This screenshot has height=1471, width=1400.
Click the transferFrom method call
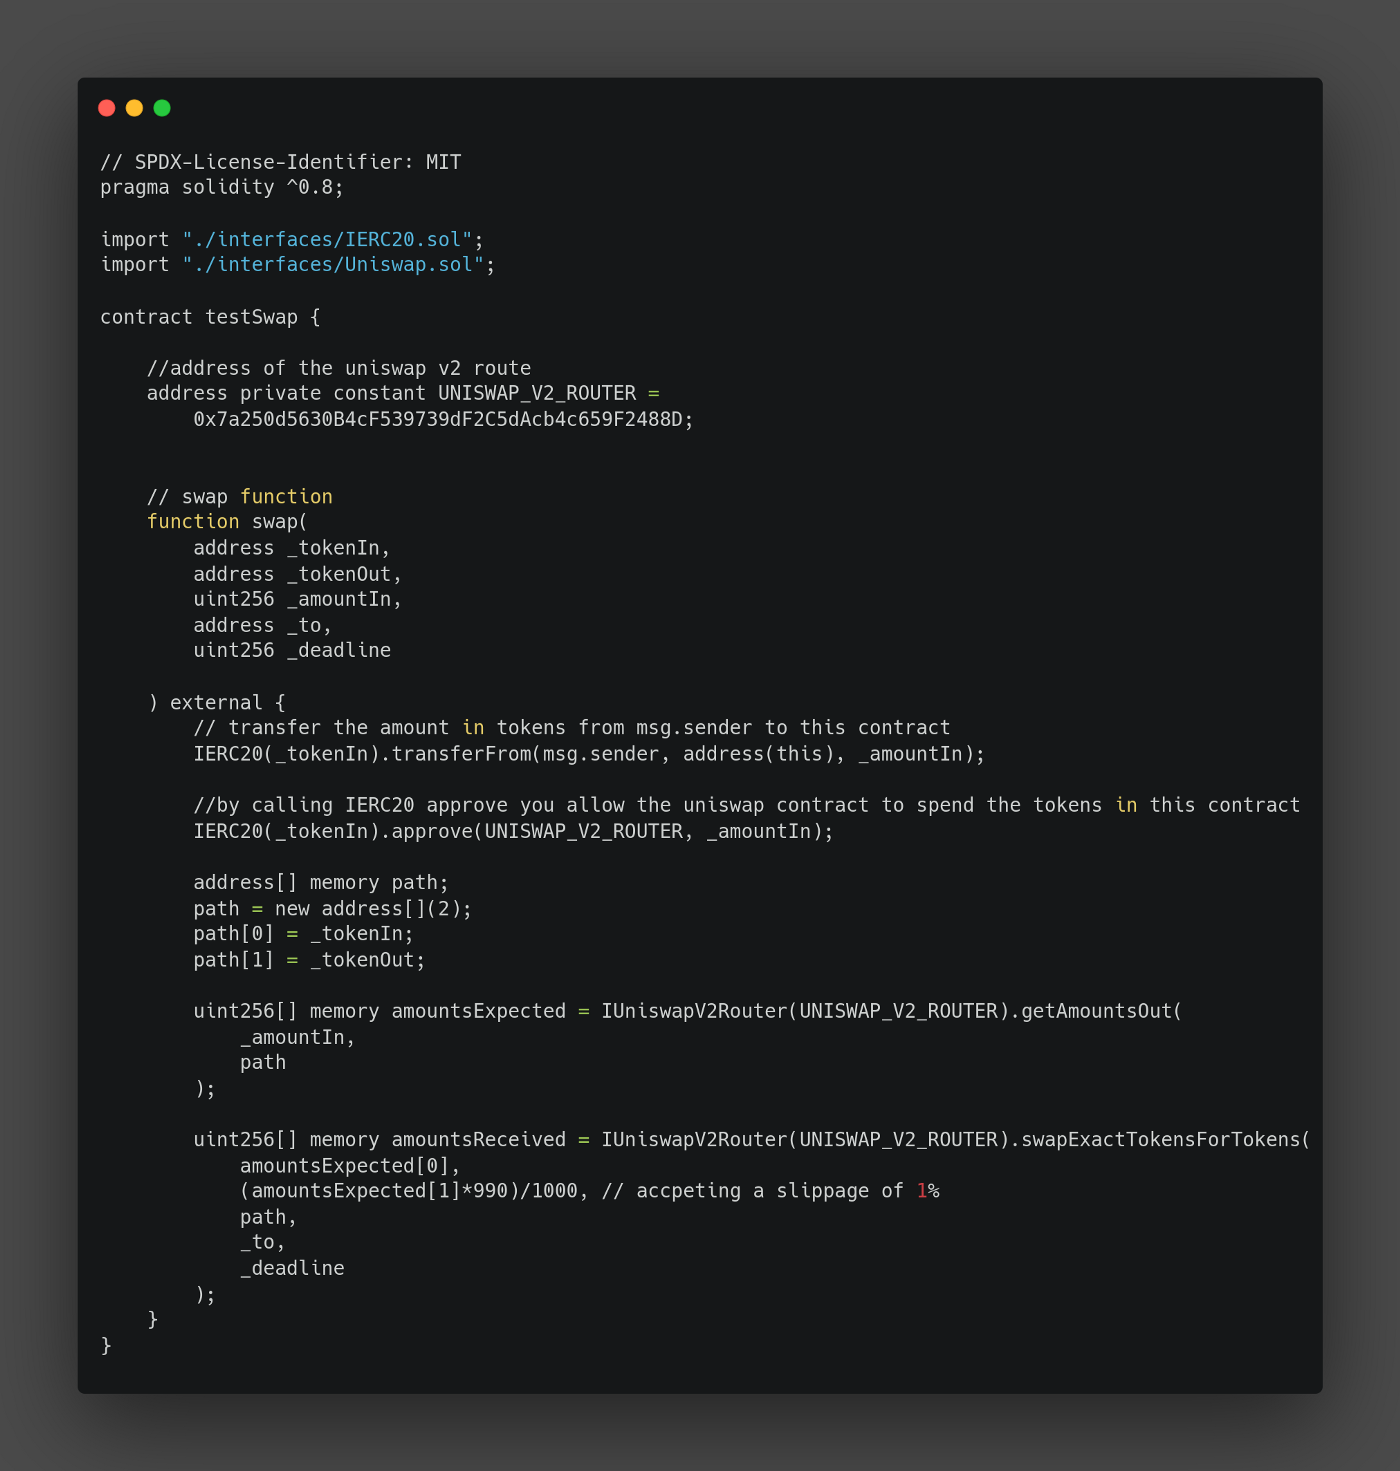(x=461, y=754)
